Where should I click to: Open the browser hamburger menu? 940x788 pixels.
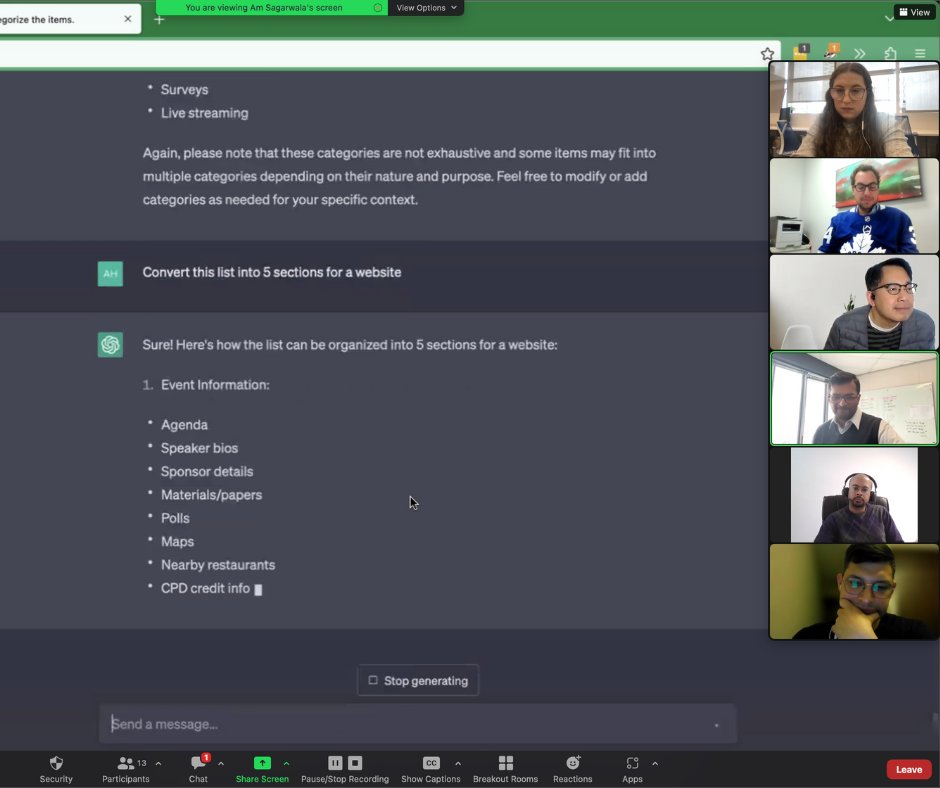click(920, 53)
